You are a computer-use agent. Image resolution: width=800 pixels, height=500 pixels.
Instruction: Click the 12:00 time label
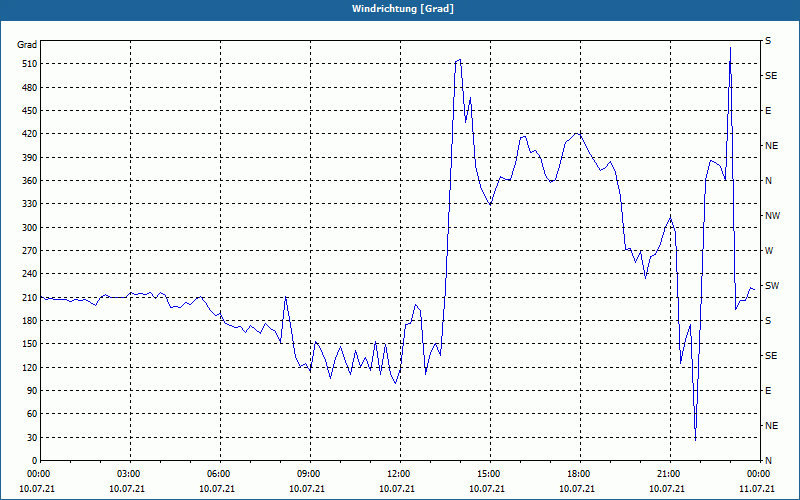(x=398, y=473)
